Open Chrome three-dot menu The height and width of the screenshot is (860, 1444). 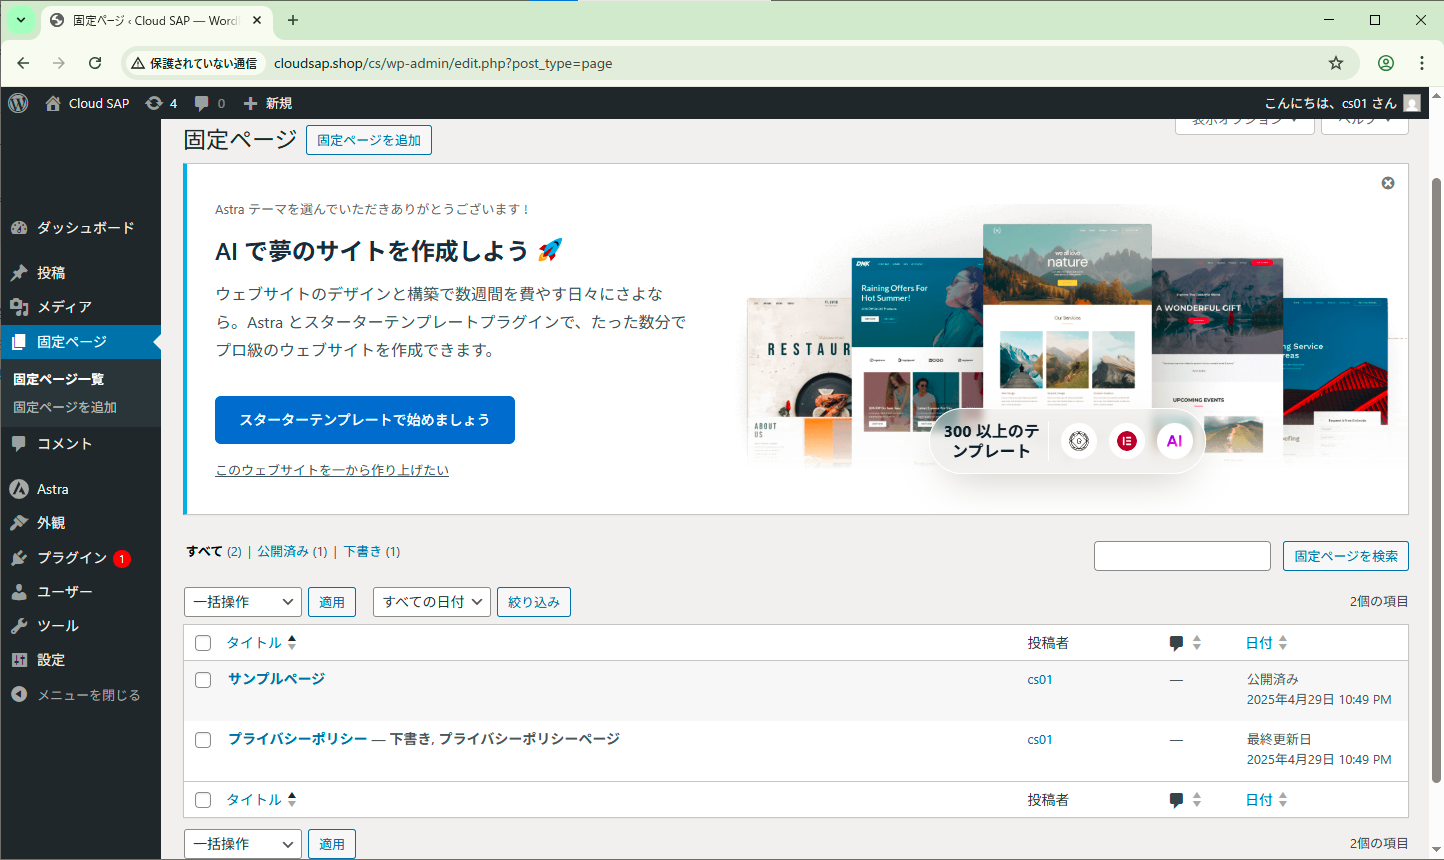point(1422,63)
